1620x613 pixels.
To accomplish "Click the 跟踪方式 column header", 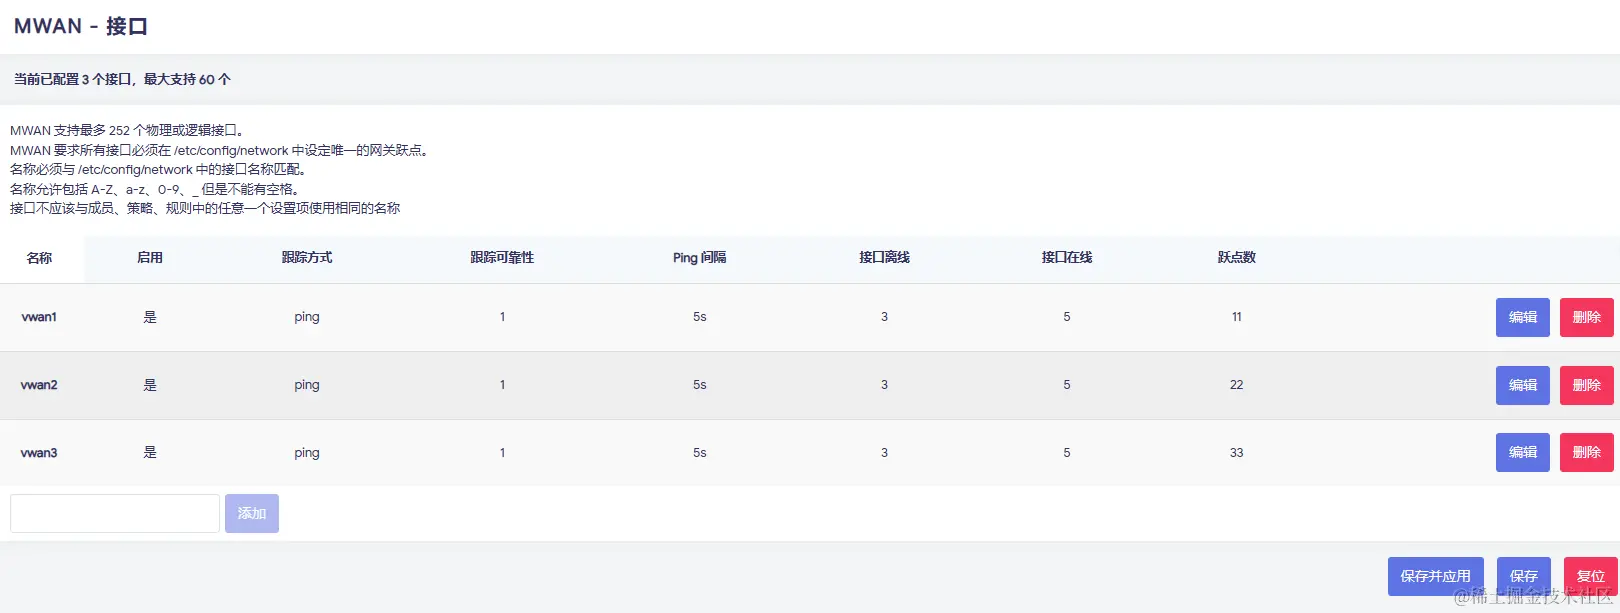I will (x=307, y=258).
